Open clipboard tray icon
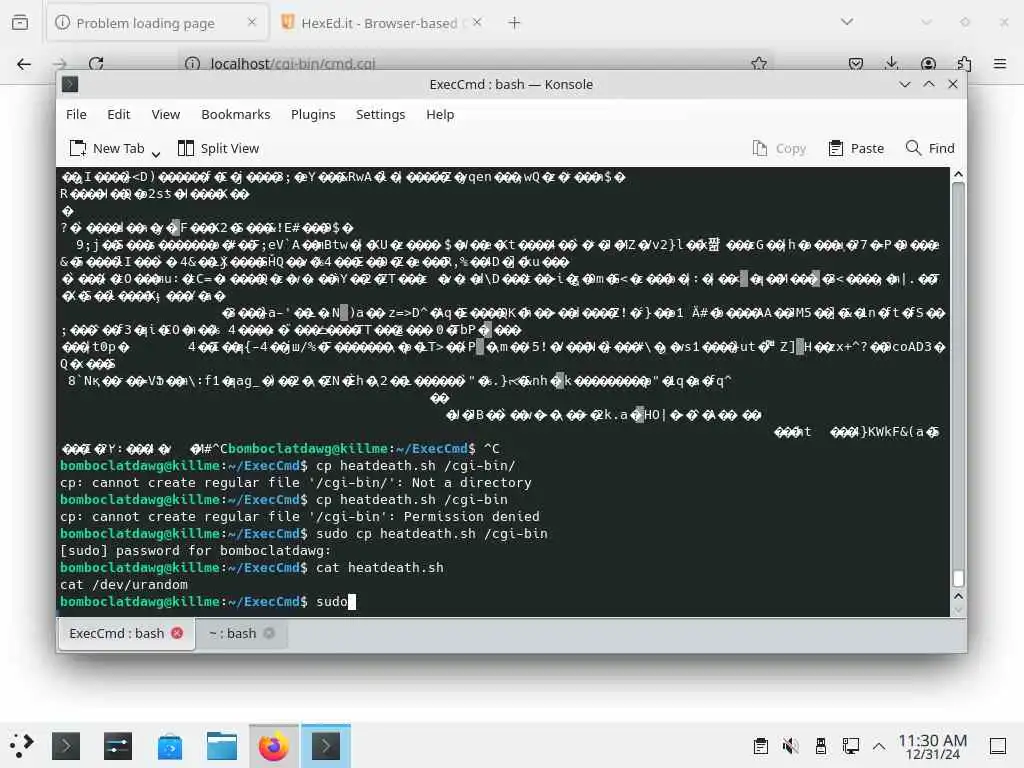 (760, 746)
